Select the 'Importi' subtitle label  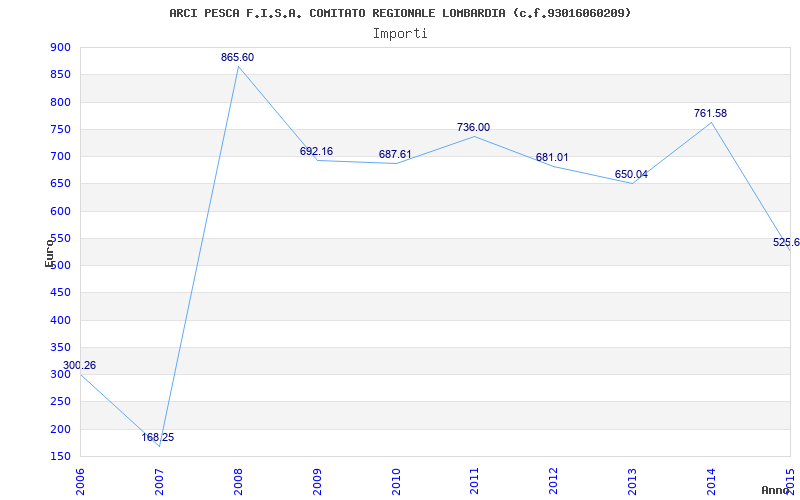point(400,34)
